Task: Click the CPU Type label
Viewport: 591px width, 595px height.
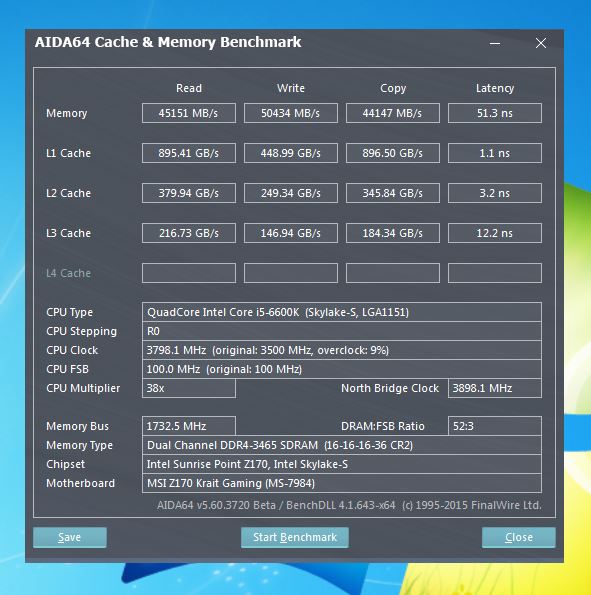Action: [x=69, y=312]
